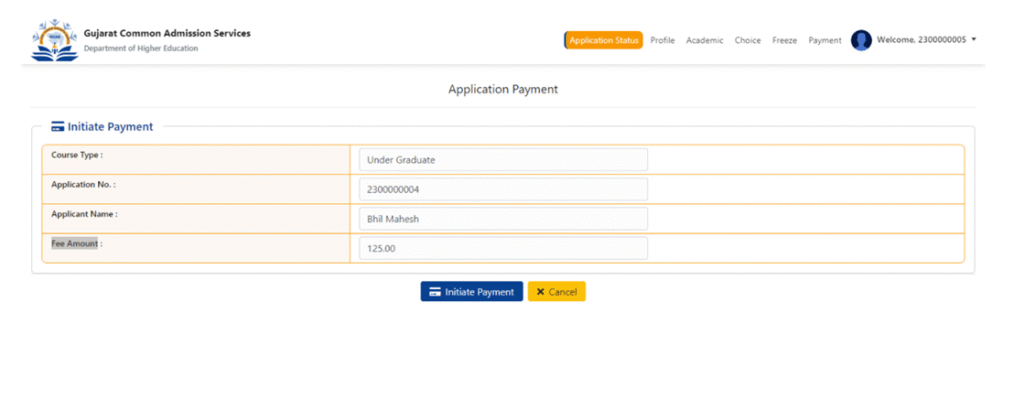The width and height of the screenshot is (1024, 399).
Task: Click the Course Type field
Action: point(504,160)
